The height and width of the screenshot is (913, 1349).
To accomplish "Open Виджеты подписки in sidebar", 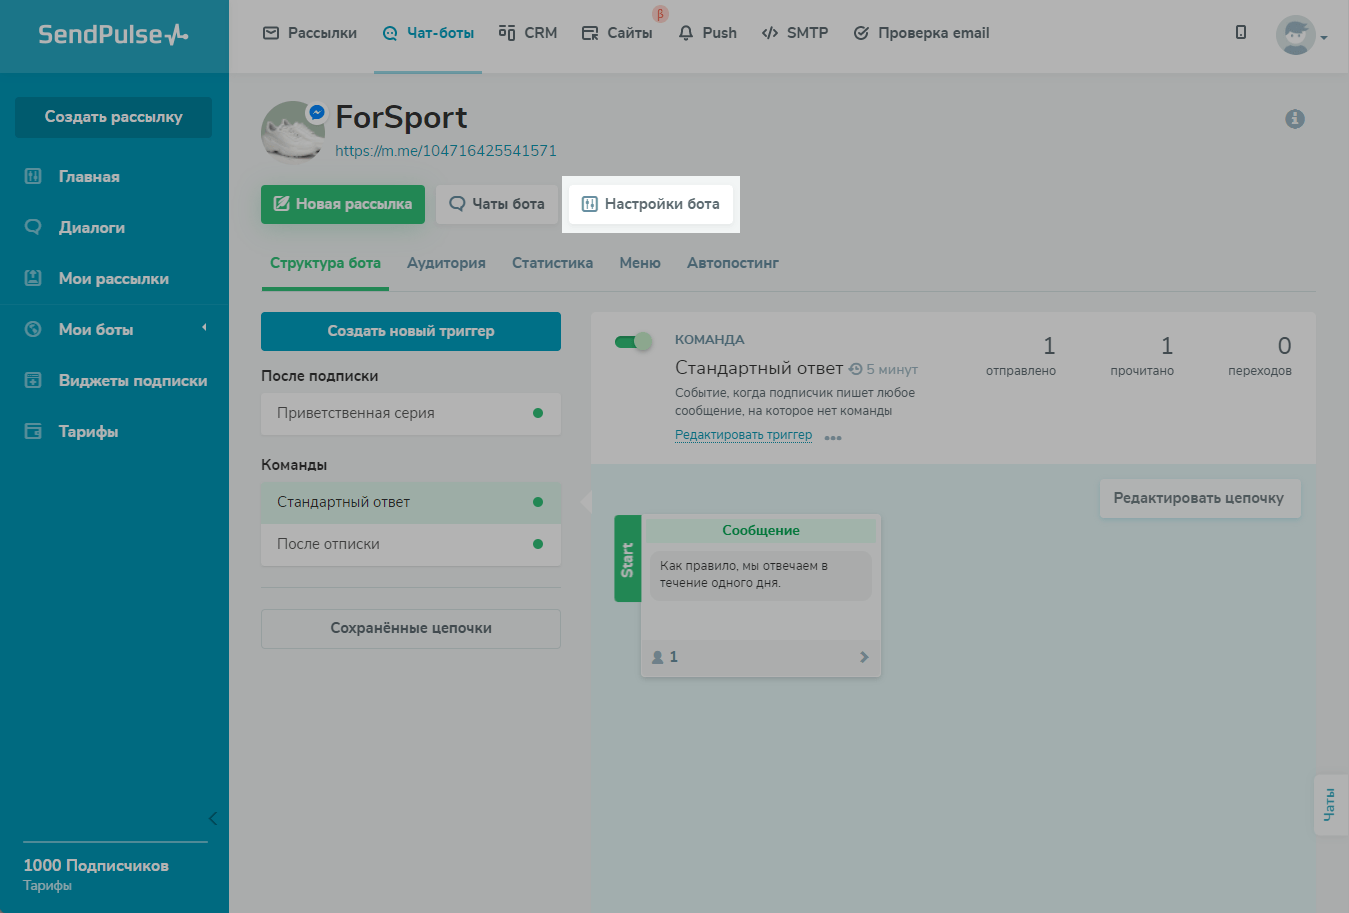I will [x=114, y=381].
